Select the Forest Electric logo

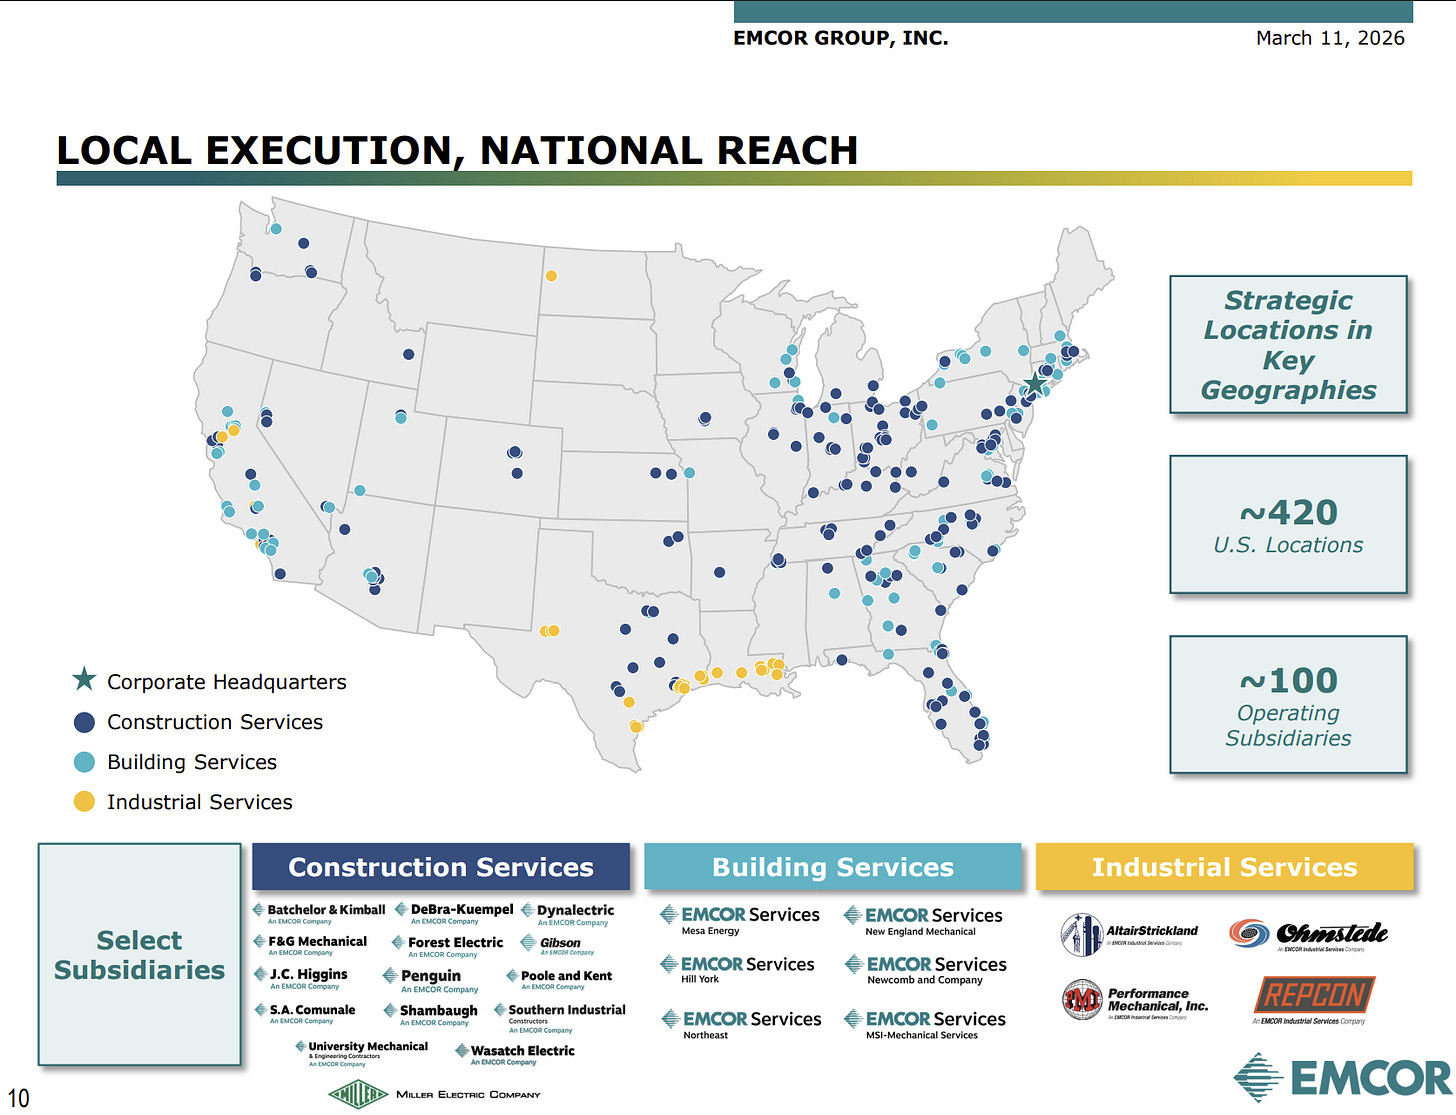[448, 946]
